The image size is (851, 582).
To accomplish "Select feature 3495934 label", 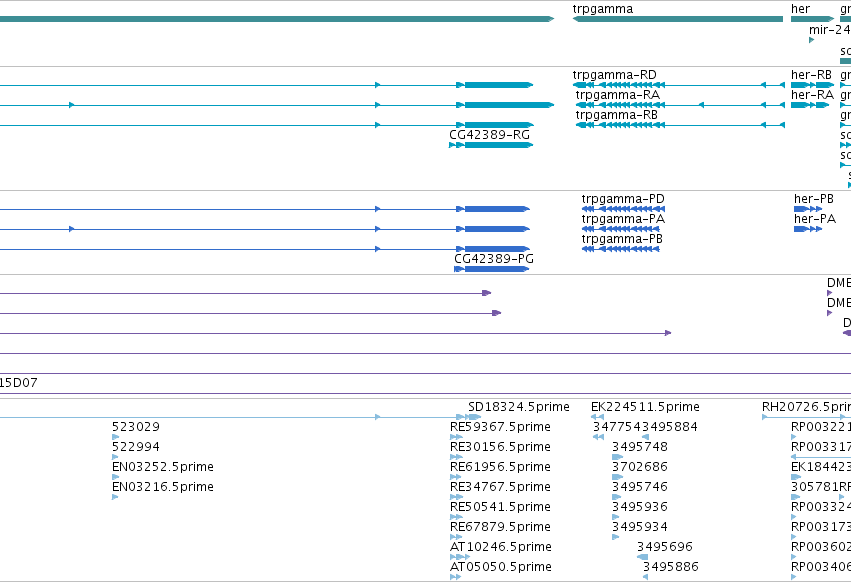I will [639, 527].
